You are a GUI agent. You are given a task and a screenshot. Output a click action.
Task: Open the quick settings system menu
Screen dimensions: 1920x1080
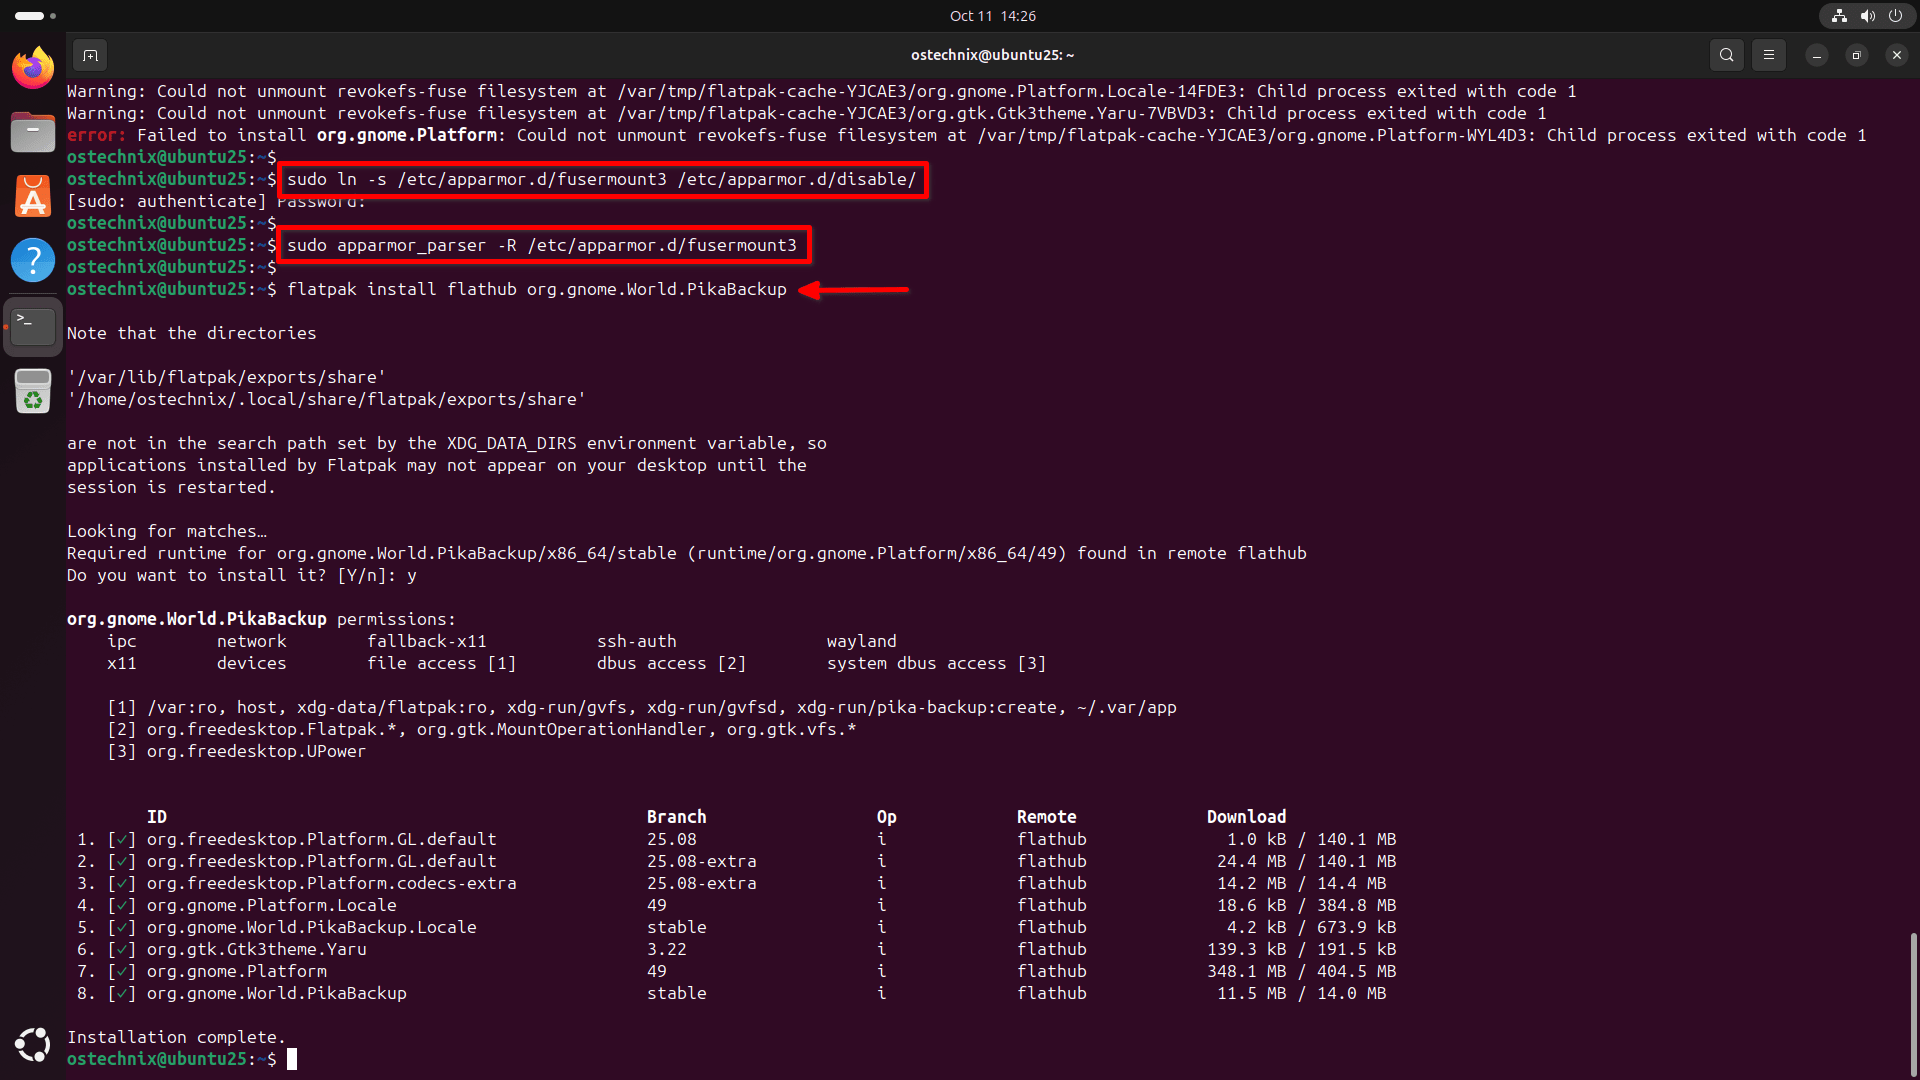(x=1867, y=16)
